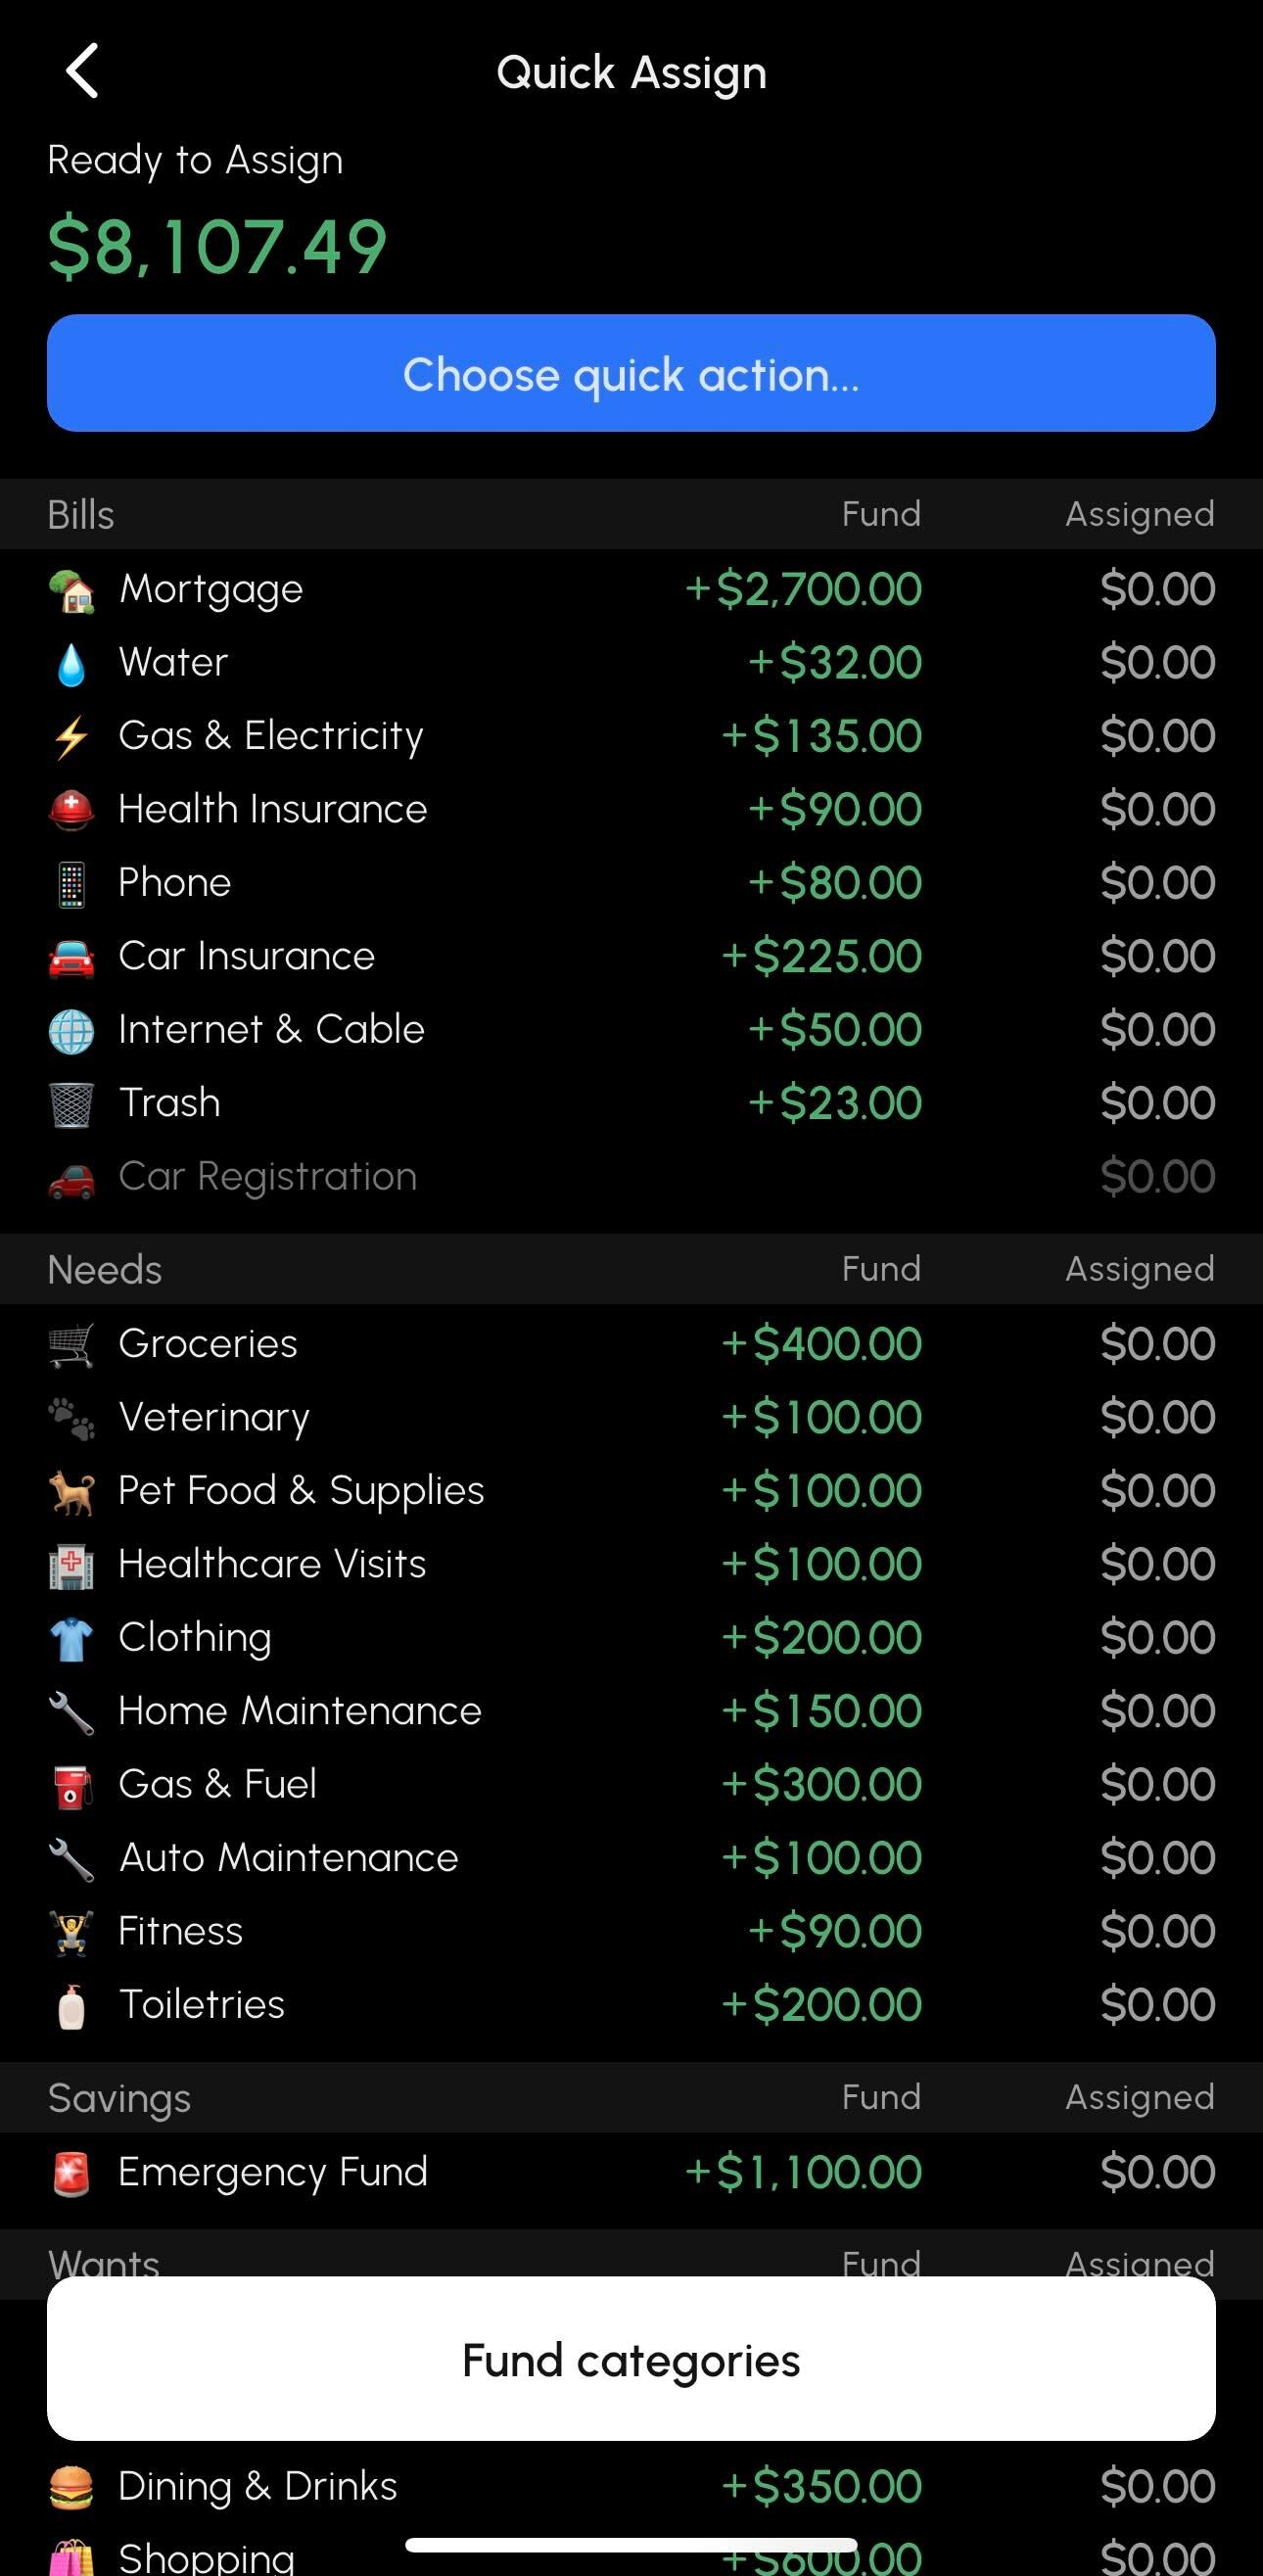
Task: Select the Needs group header
Action: pos(105,1270)
